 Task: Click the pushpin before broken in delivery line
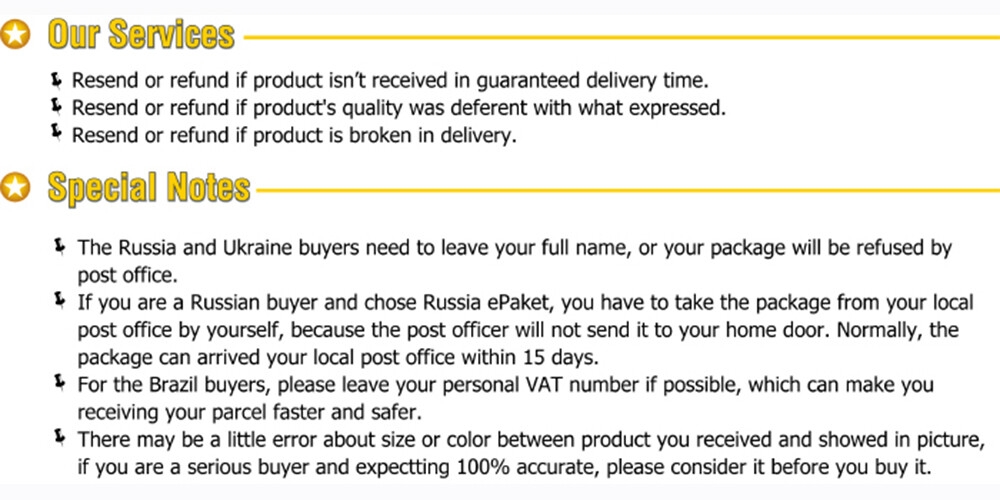pyautogui.click(x=57, y=132)
